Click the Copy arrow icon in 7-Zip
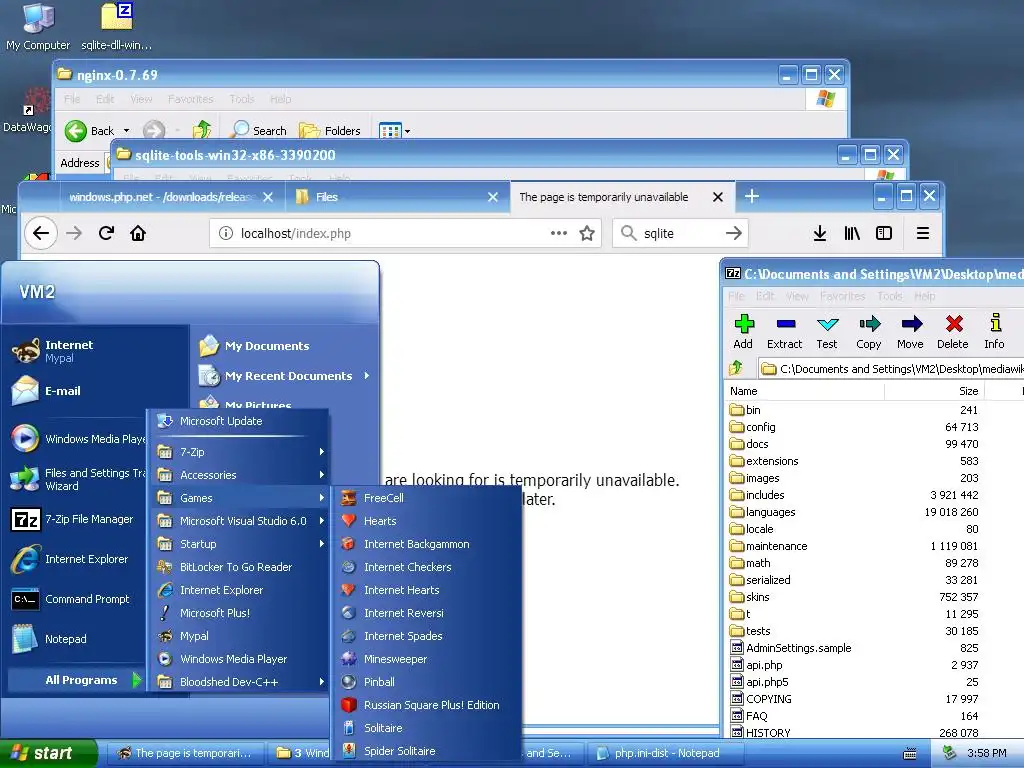 [x=869, y=332]
